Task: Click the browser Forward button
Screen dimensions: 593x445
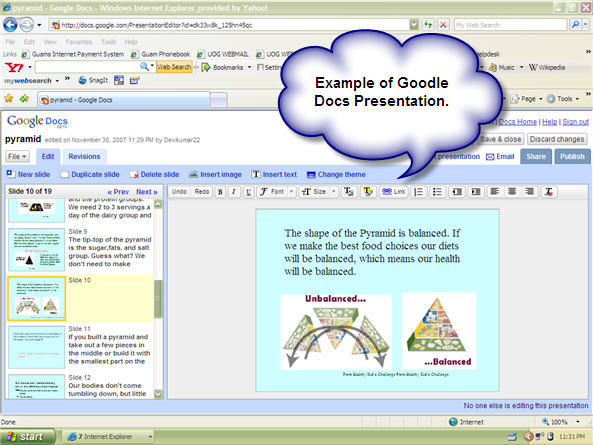Action: (26, 25)
